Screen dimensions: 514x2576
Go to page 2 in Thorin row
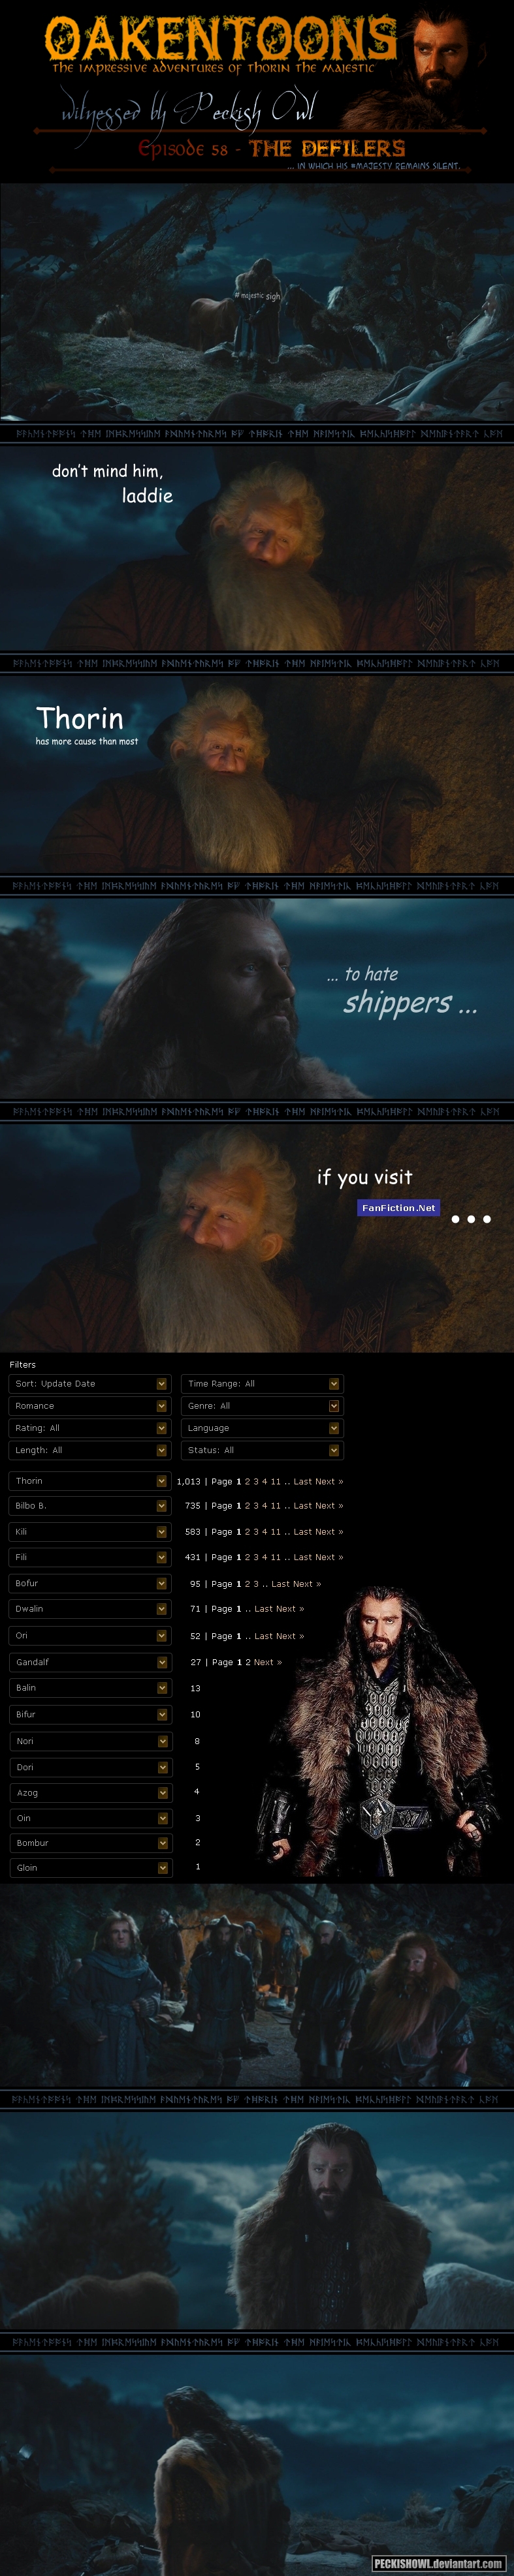click(248, 1482)
